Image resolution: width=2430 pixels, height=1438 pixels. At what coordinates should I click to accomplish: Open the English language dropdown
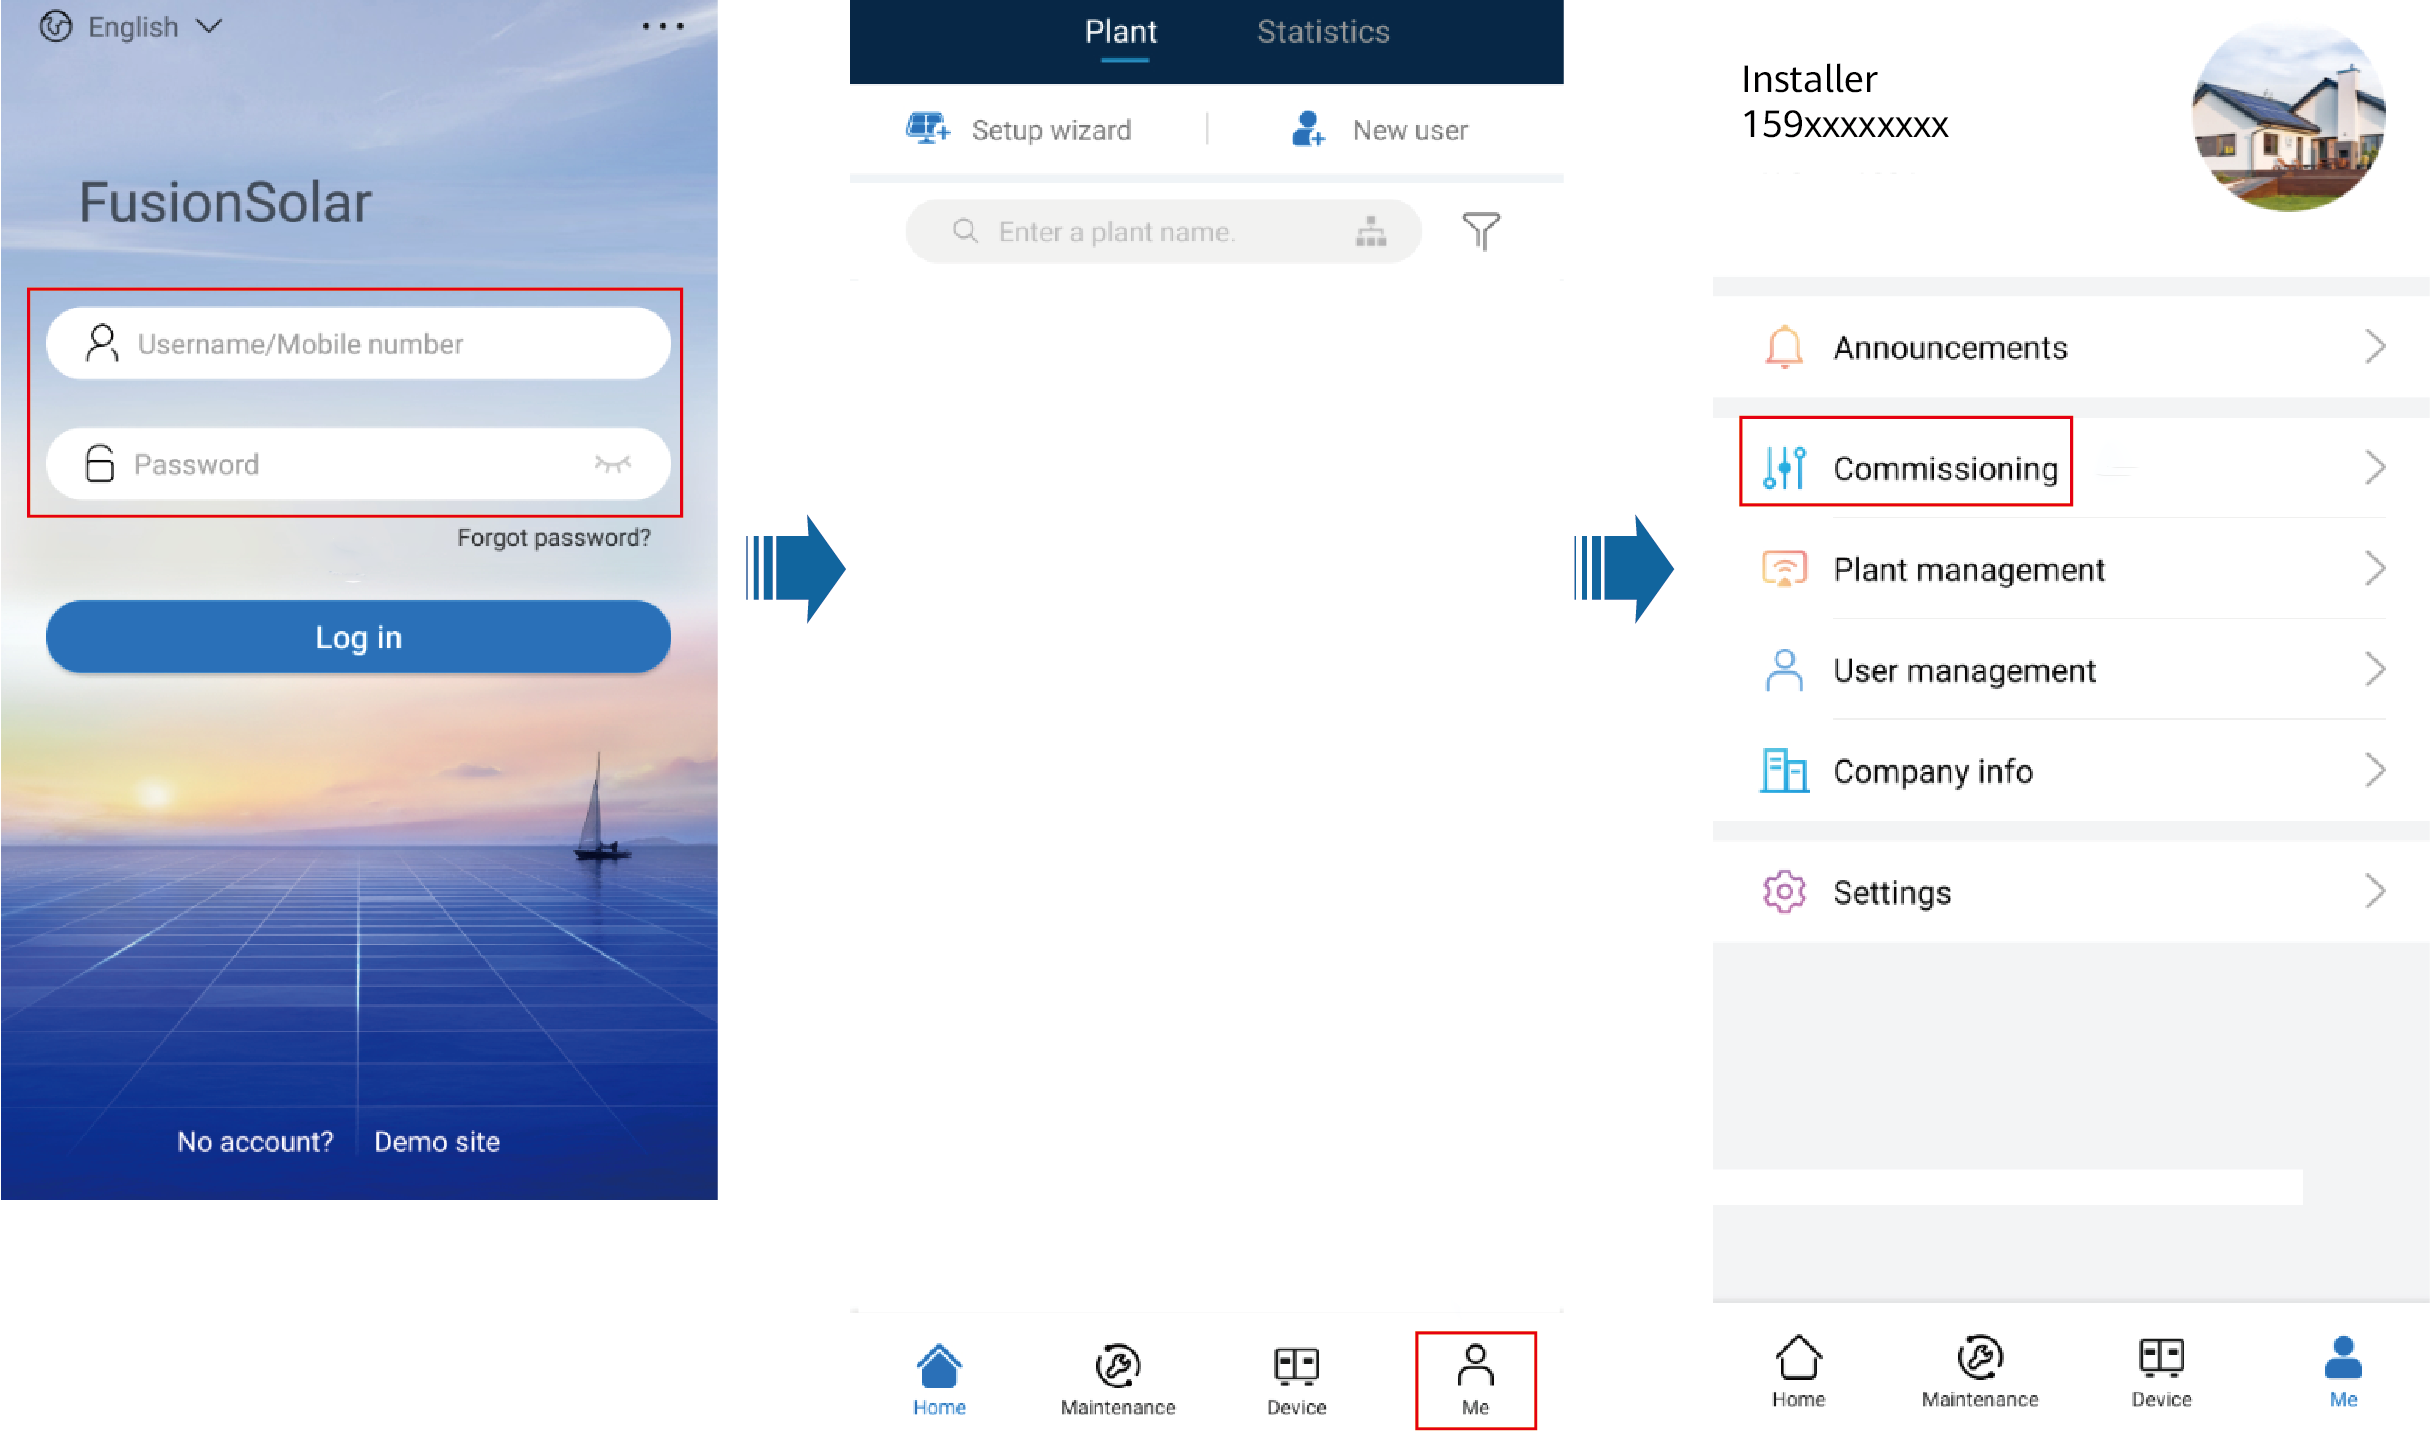coord(132,27)
